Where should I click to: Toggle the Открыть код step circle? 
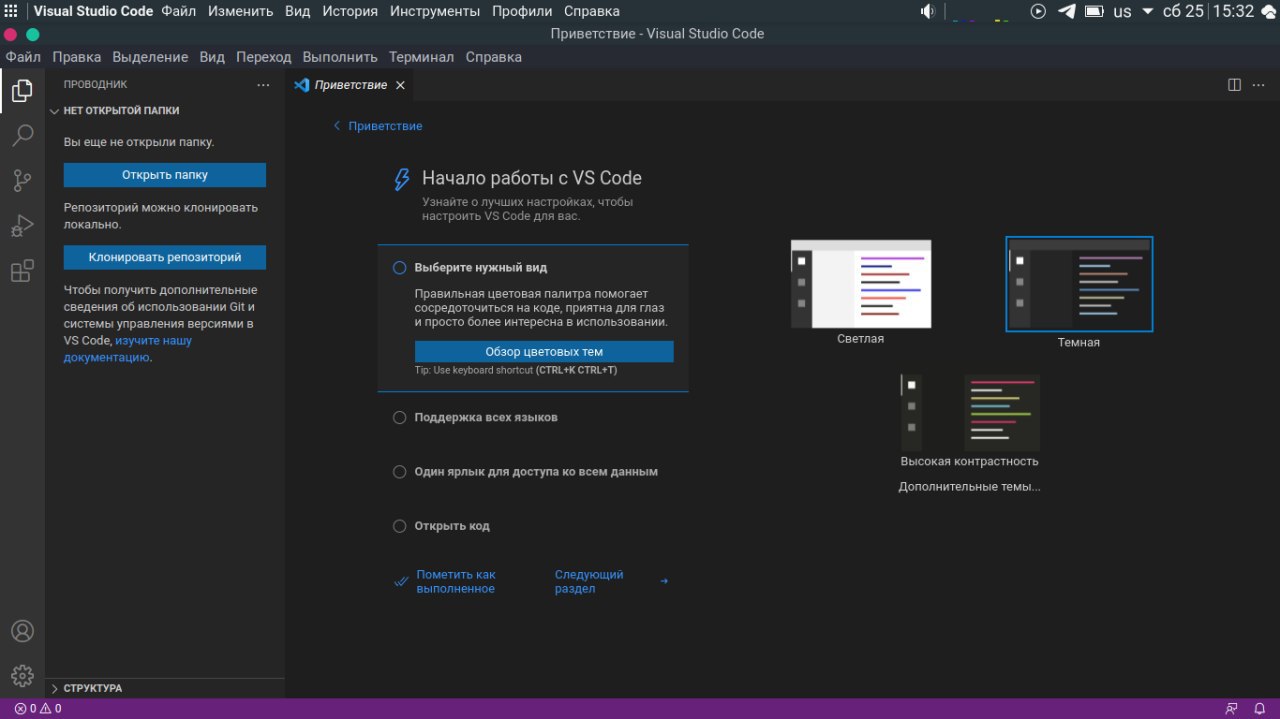click(x=400, y=526)
